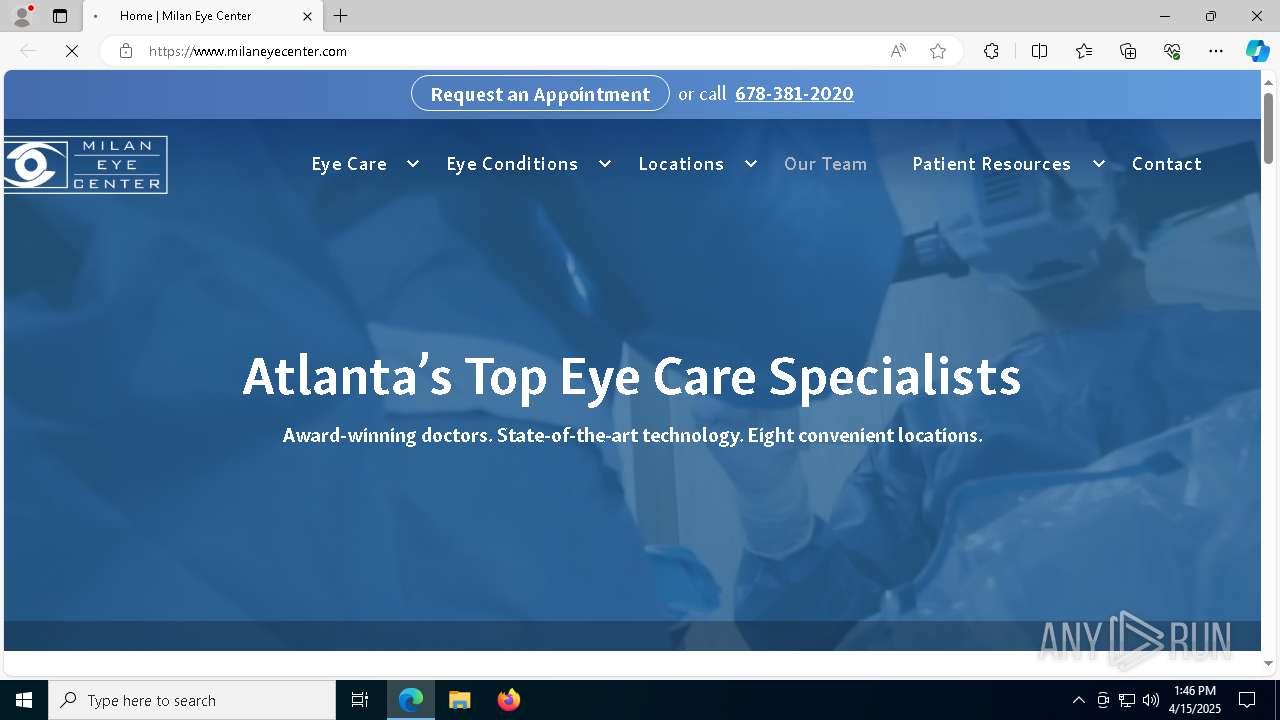Screen dimensions: 1280x720
Task: Open File Explorer from the taskbar
Action: [x=459, y=700]
